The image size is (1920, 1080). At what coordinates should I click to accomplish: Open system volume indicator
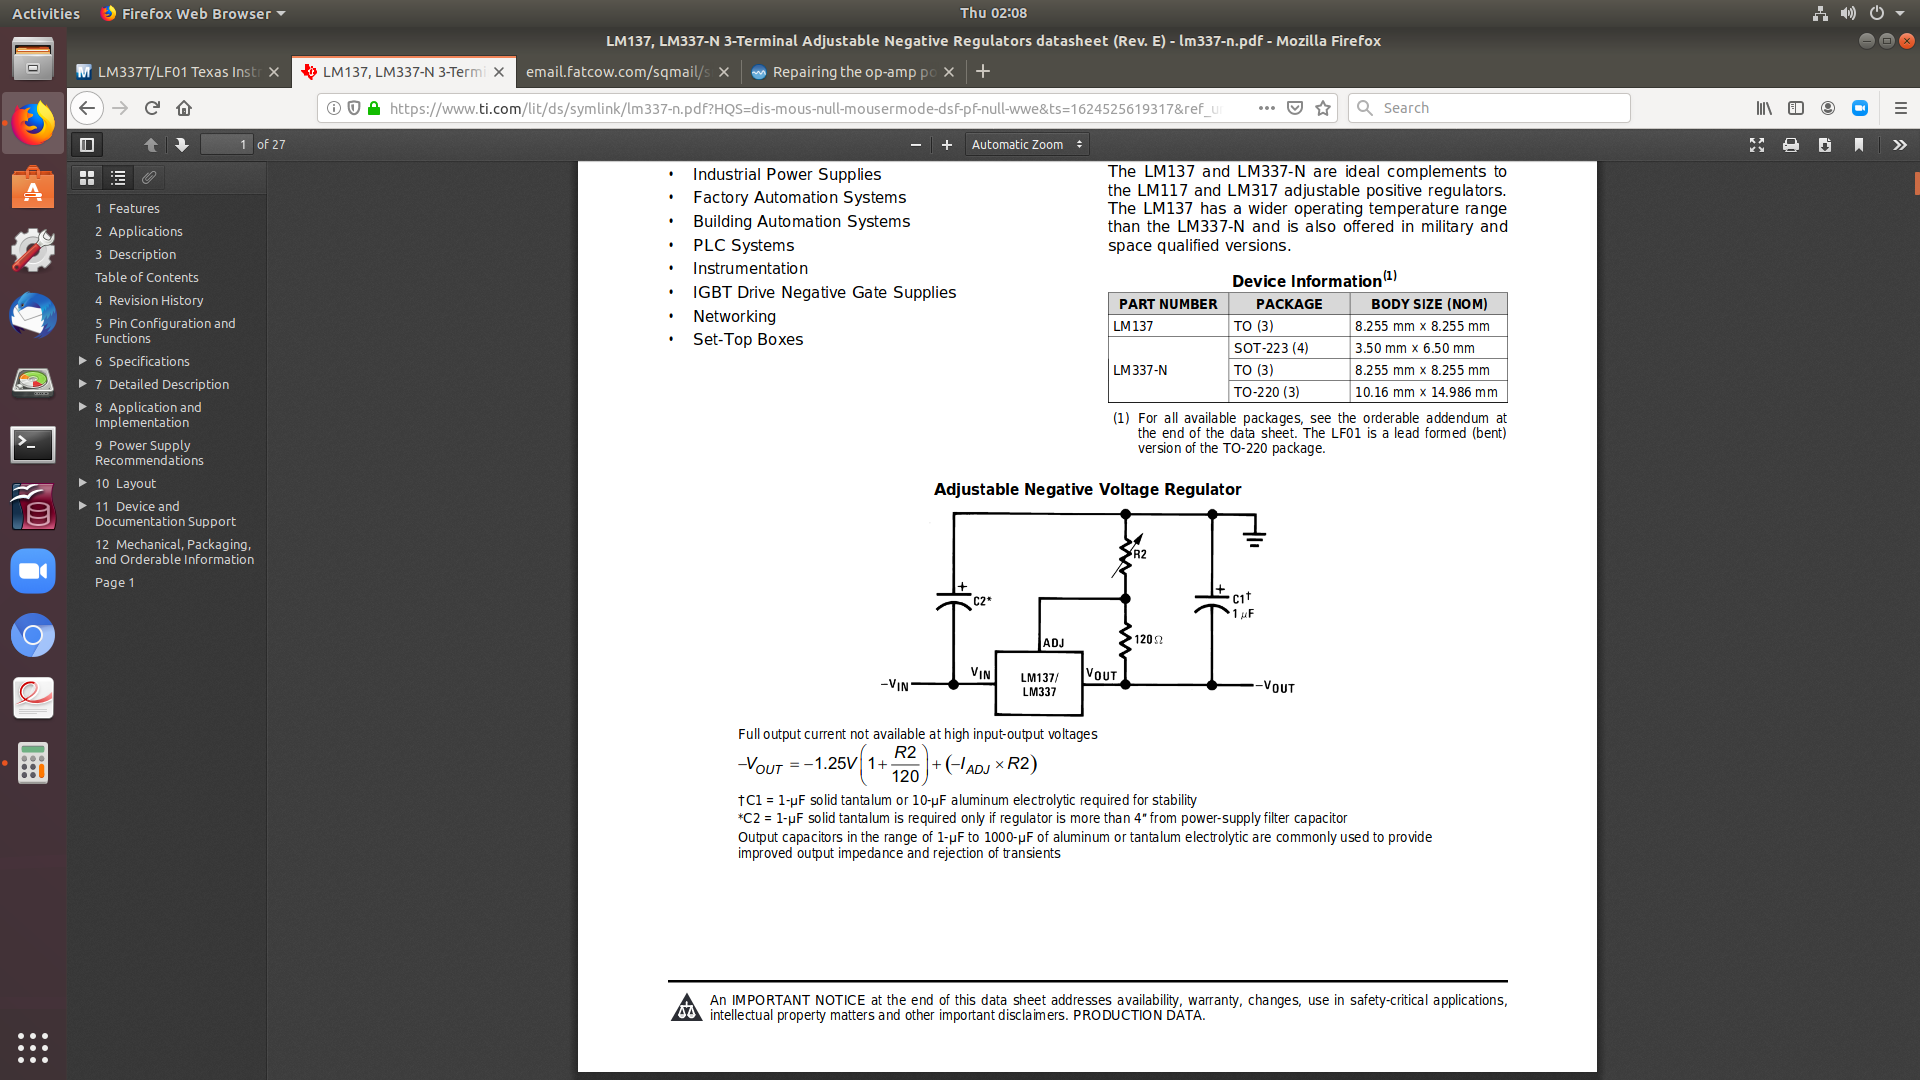tap(1848, 13)
